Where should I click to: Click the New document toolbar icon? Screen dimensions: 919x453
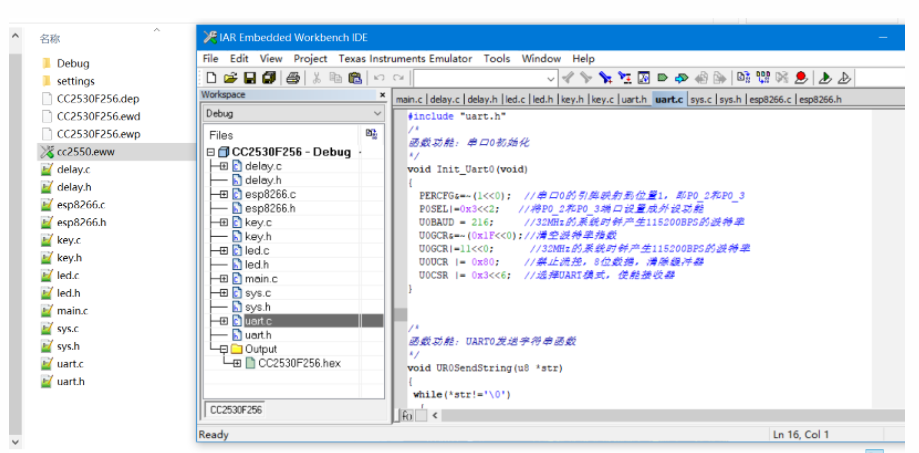(x=212, y=77)
